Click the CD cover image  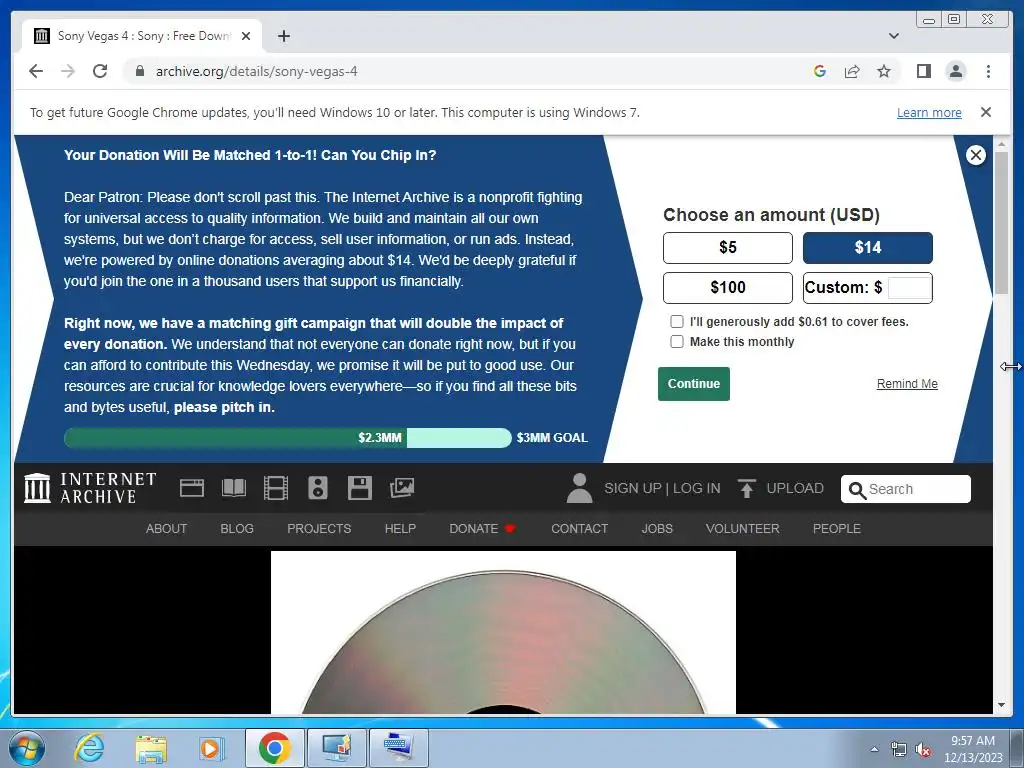pyautogui.click(x=503, y=632)
